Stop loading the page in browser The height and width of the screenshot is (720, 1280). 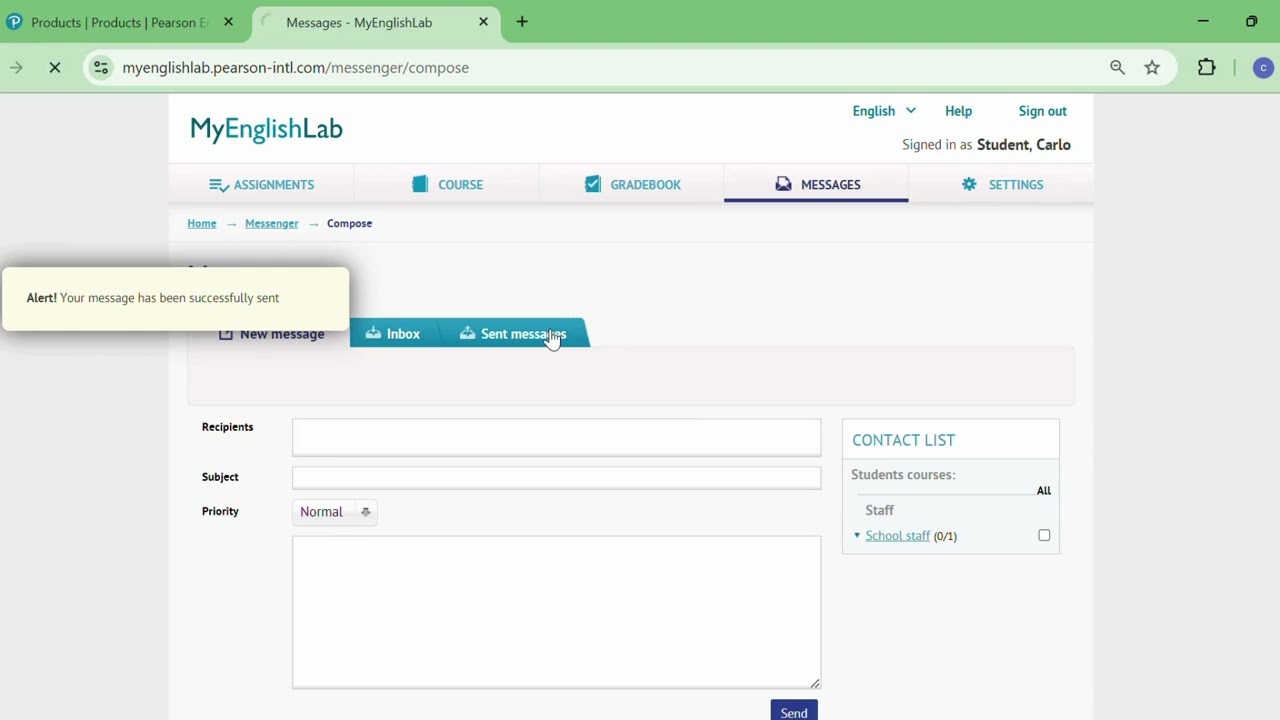(55, 68)
